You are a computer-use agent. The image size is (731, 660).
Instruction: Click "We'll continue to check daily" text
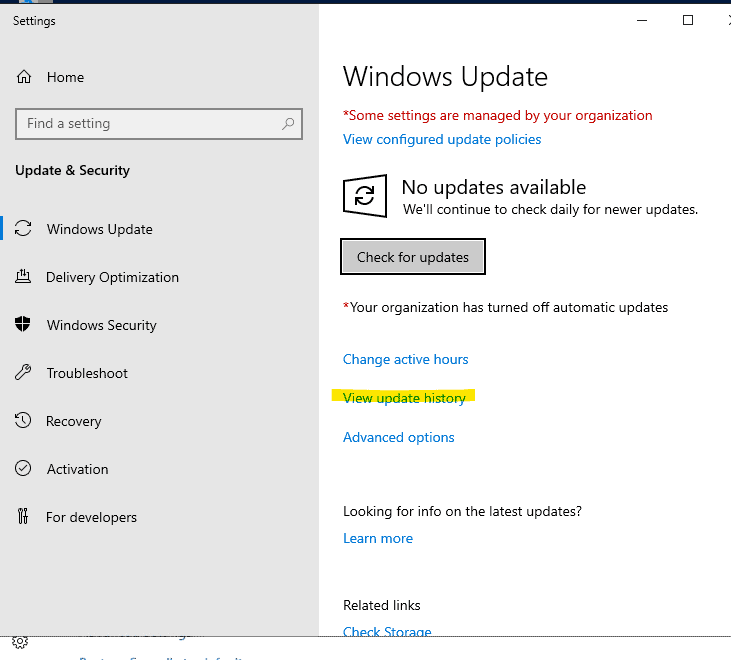pyautogui.click(x=550, y=209)
